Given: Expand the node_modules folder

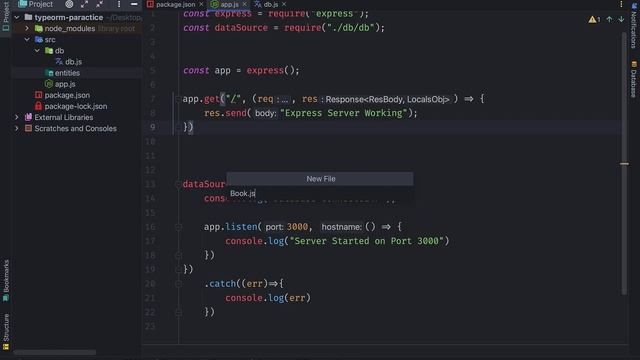Looking at the screenshot, I should [27, 29].
